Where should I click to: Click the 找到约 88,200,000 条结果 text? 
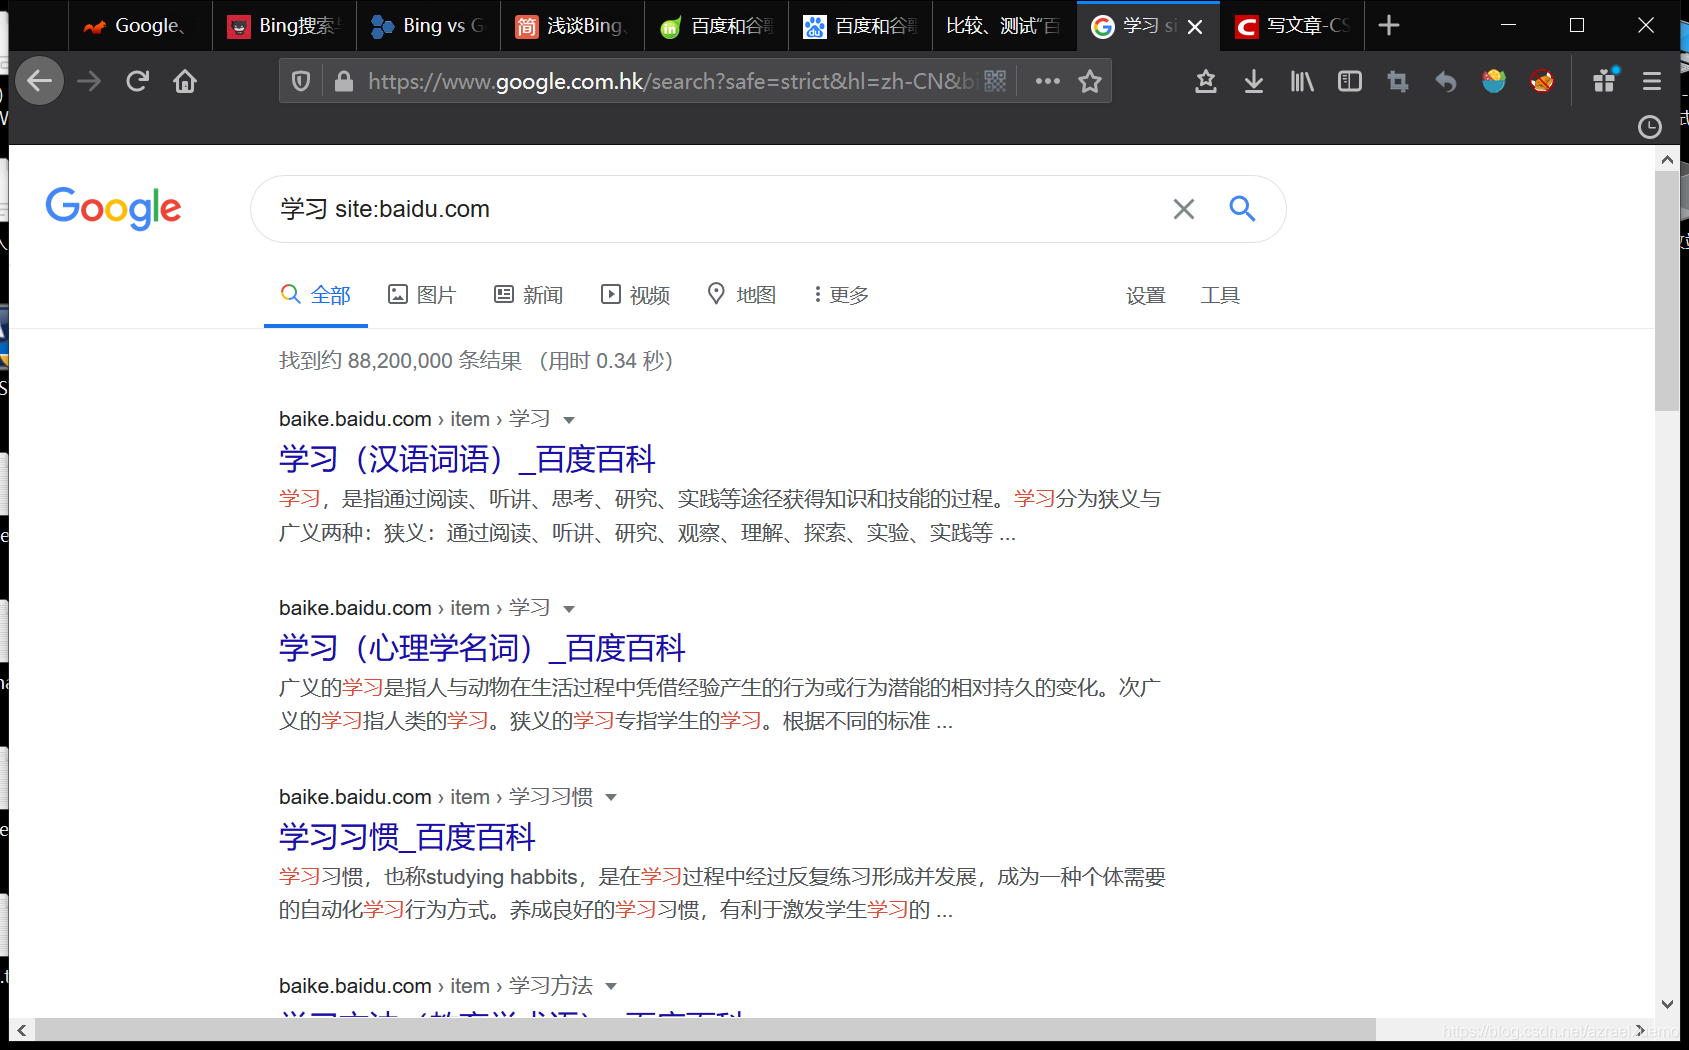[x=400, y=360]
